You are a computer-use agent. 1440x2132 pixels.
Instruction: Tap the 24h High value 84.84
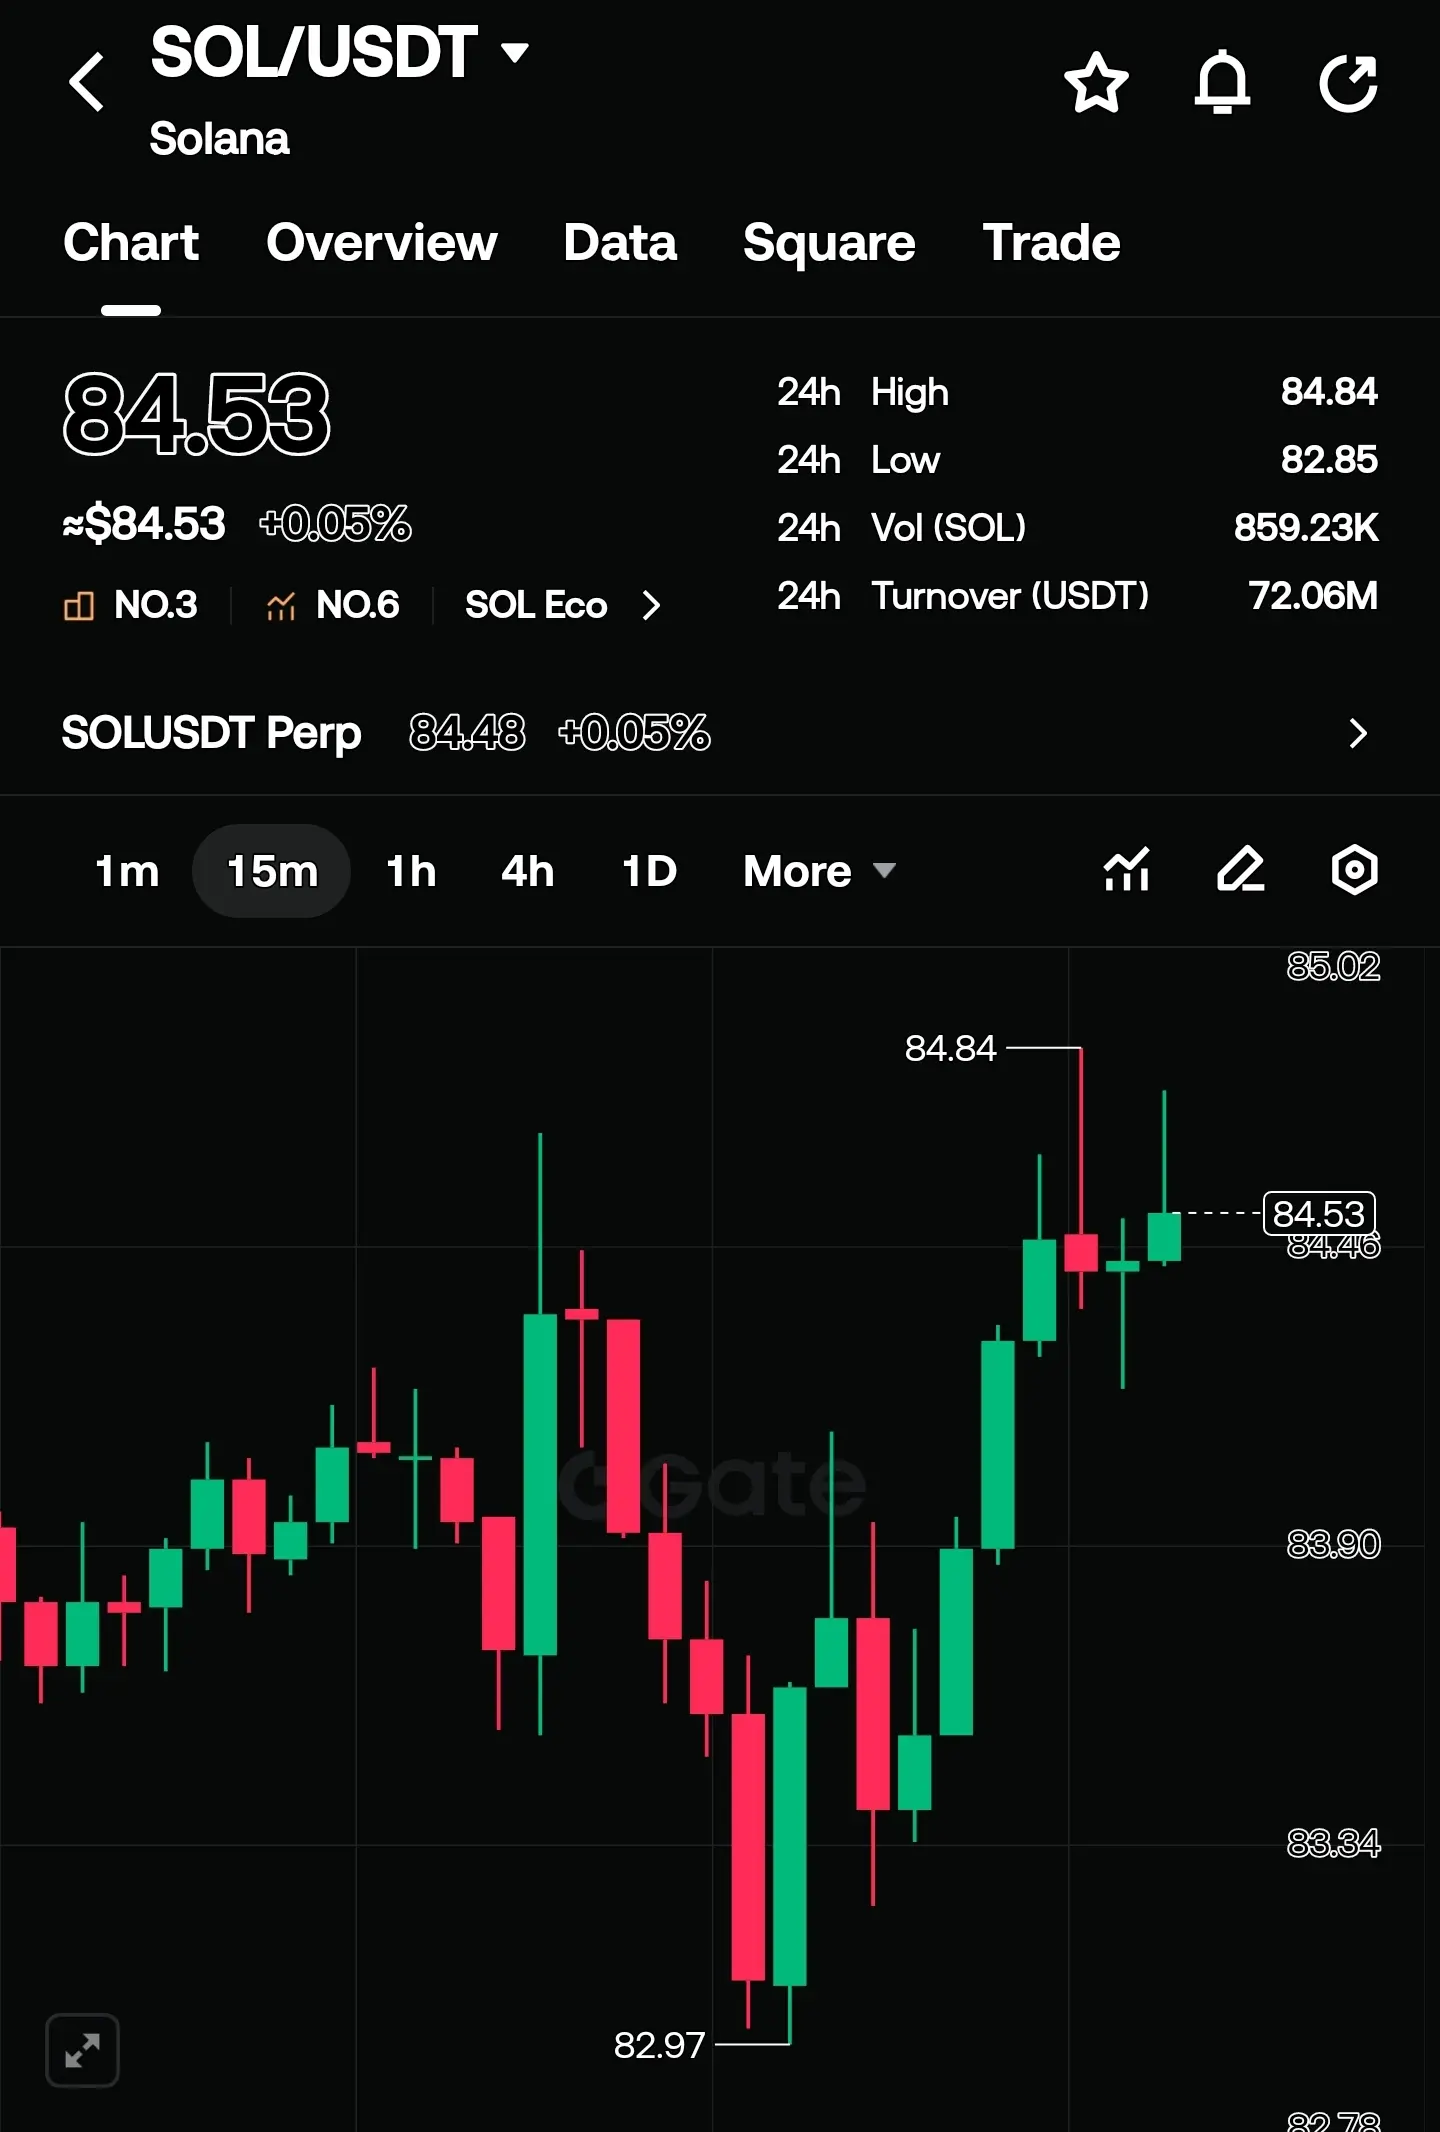[1329, 392]
